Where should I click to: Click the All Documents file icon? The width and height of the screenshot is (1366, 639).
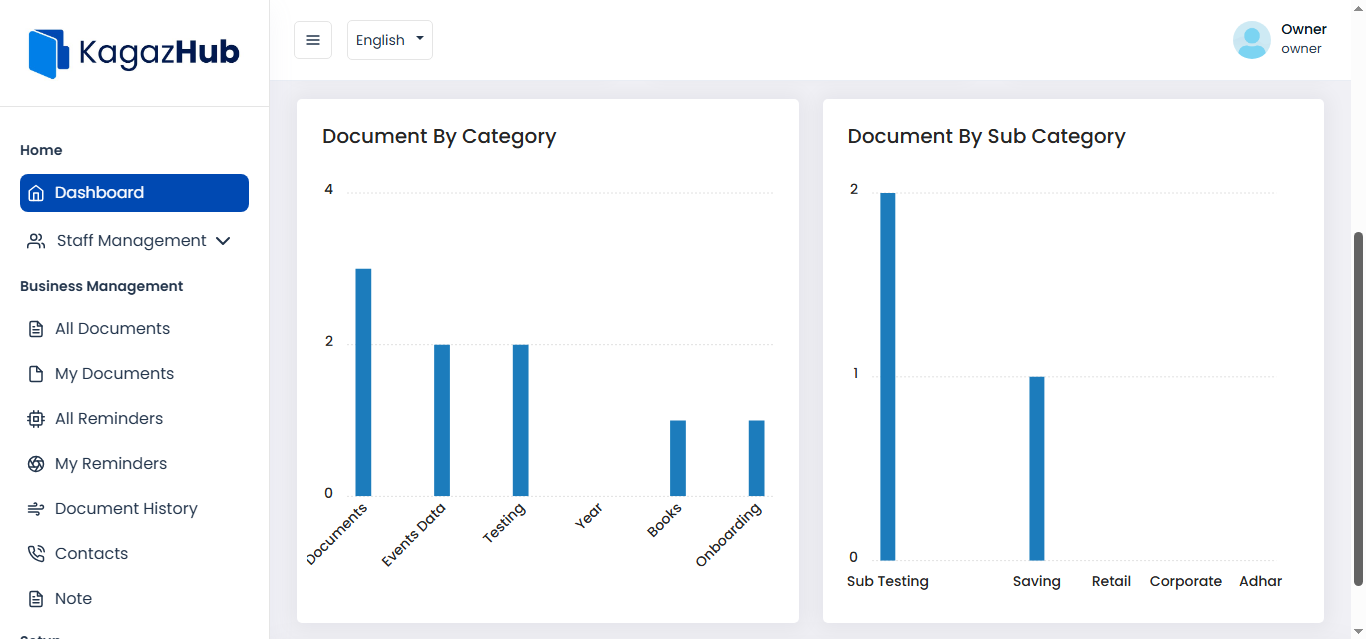click(x=36, y=329)
